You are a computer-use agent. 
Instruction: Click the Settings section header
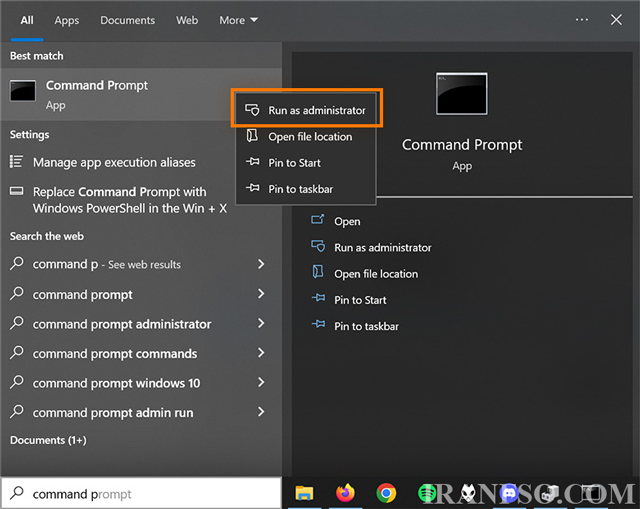(x=29, y=134)
